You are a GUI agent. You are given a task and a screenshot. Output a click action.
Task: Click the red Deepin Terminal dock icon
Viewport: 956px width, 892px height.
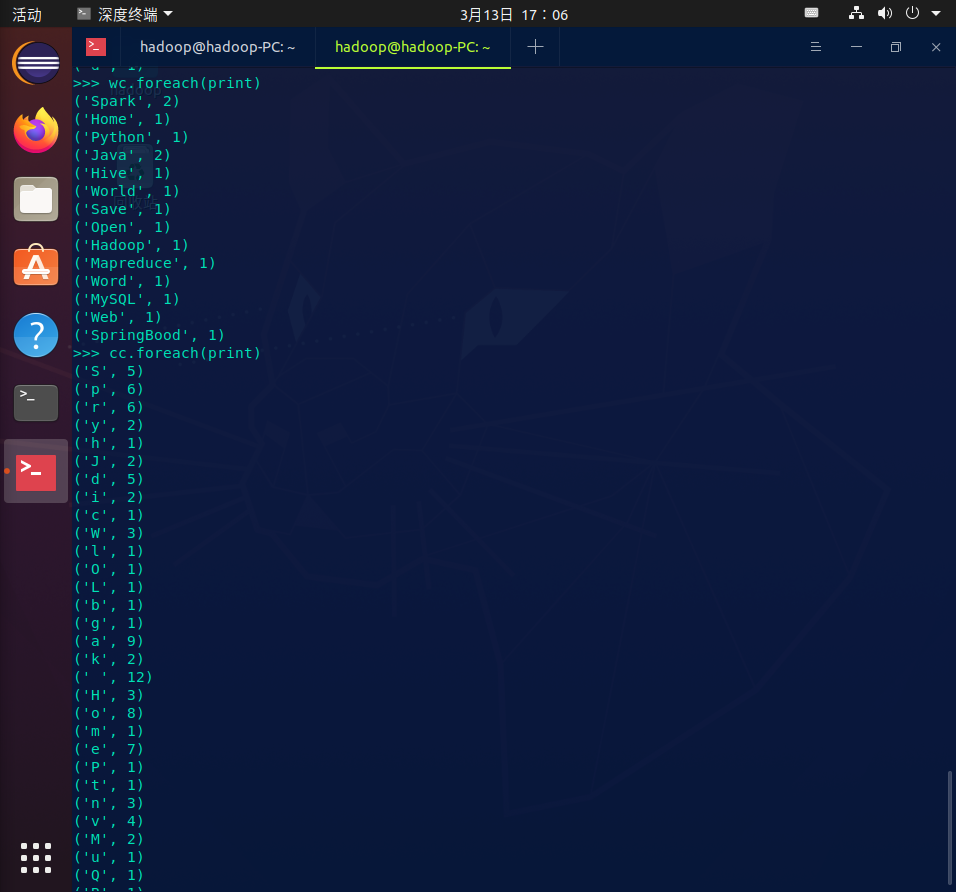36,472
